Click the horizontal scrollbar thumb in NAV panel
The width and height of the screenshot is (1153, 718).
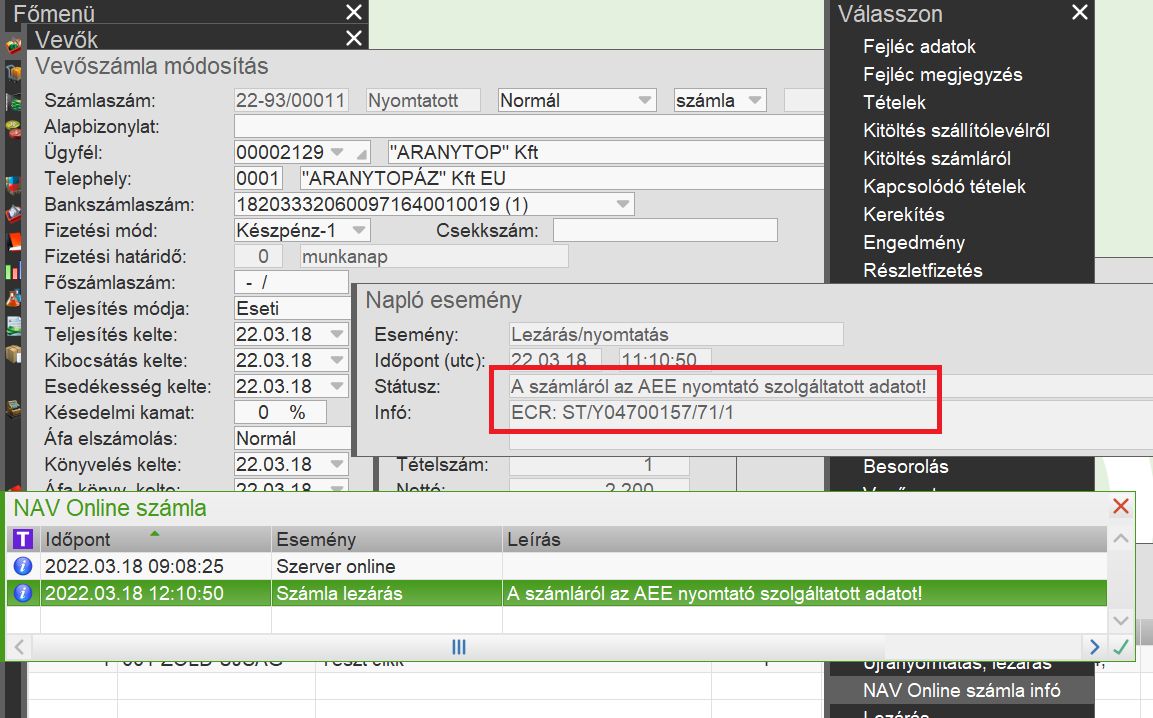point(459,647)
